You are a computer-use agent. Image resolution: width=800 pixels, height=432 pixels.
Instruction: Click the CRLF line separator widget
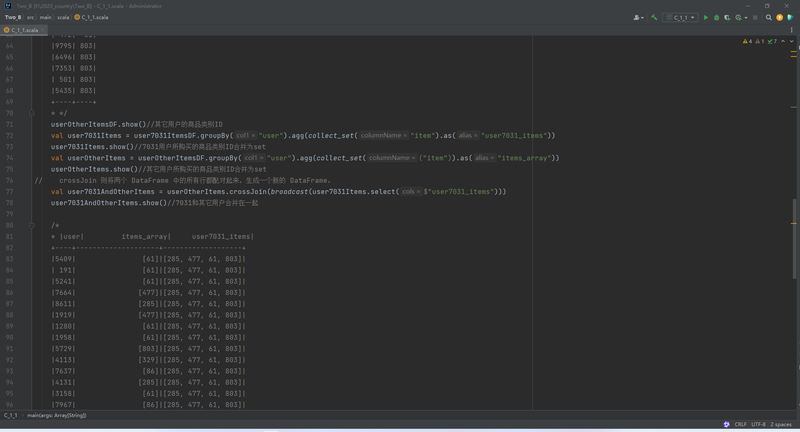pos(740,424)
